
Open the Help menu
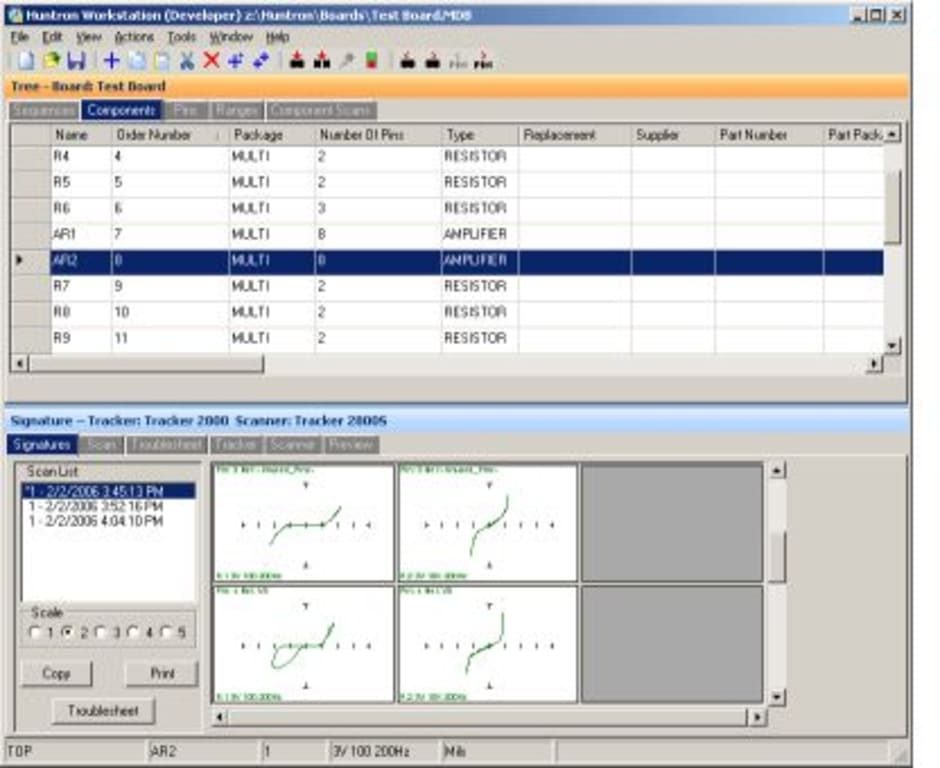[278, 37]
